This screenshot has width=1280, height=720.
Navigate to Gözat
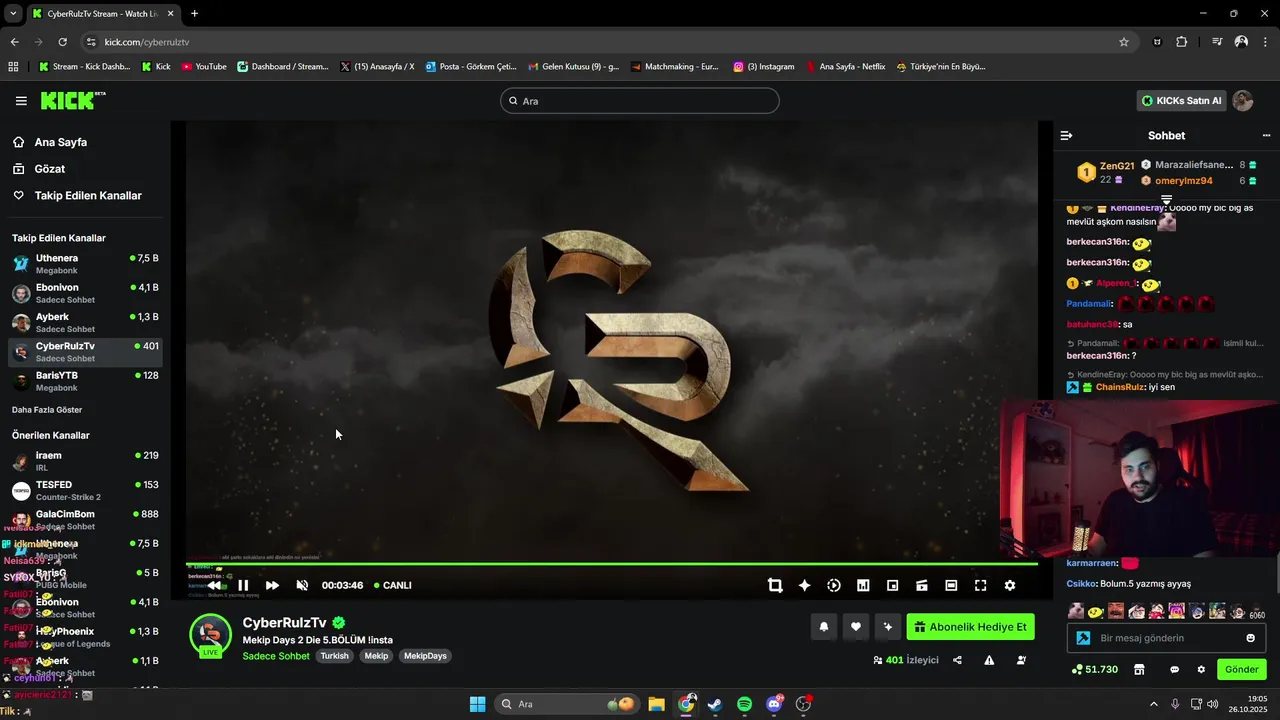point(49,169)
